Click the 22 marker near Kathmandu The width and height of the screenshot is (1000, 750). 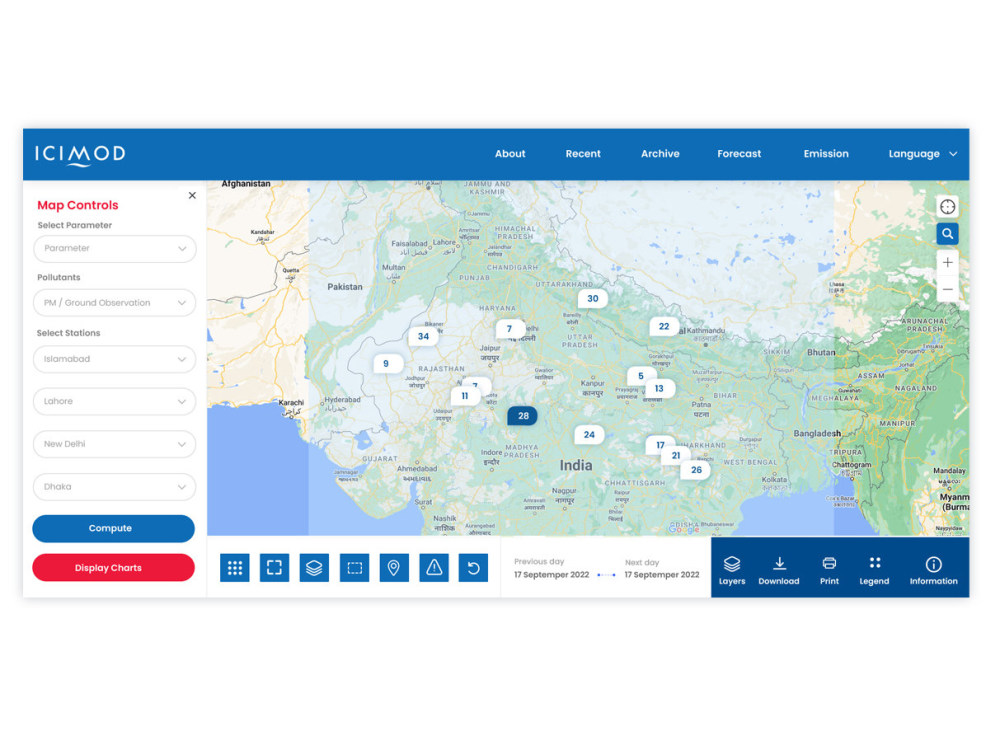(x=664, y=327)
